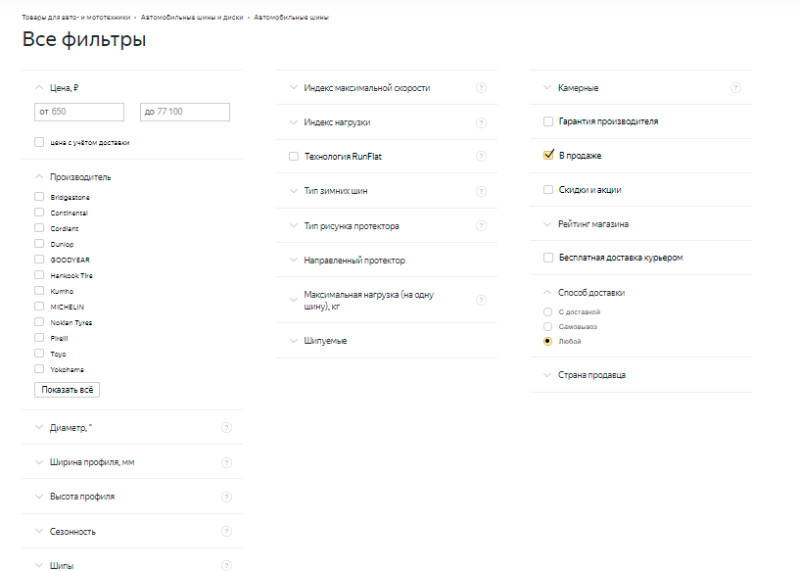The width and height of the screenshot is (800, 571).
Task: Enable the Бесплатная доставка курьером checkbox
Action: (548, 258)
